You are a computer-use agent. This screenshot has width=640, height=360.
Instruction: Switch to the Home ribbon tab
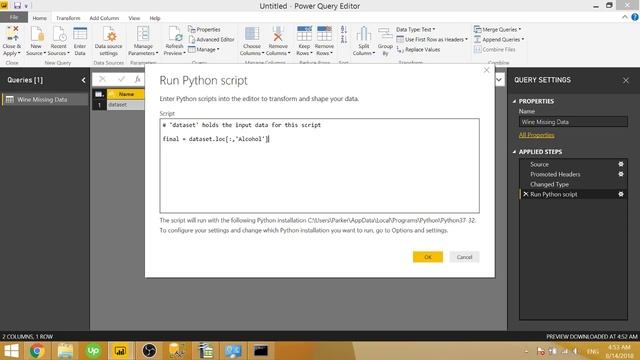(x=40, y=18)
